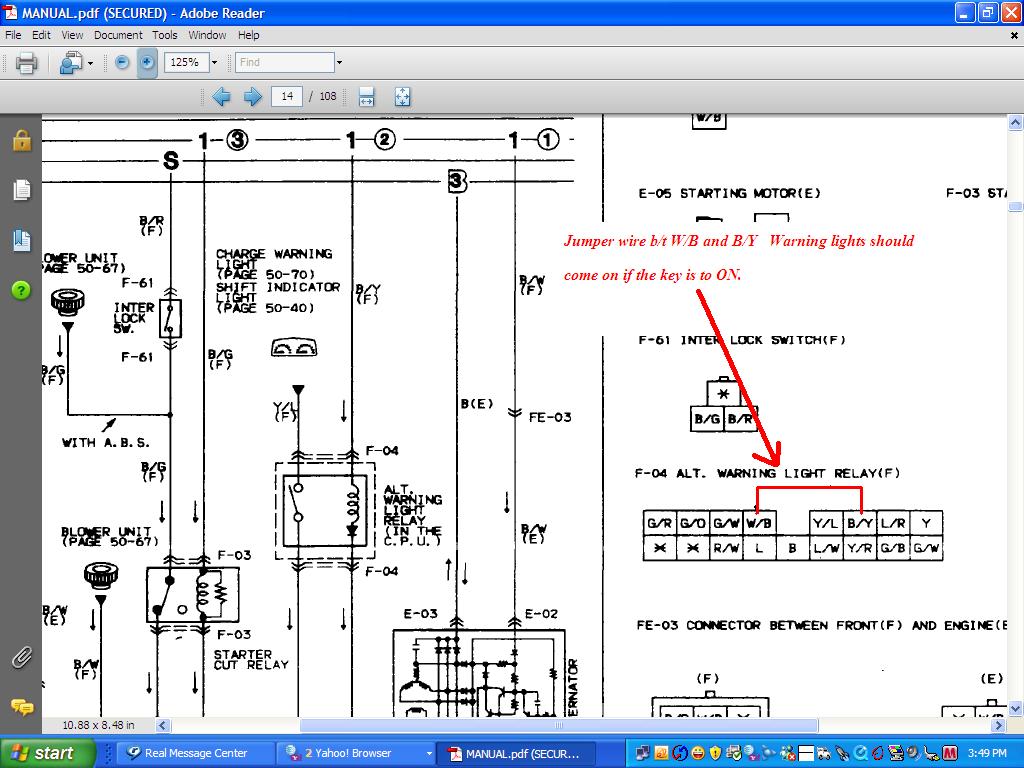Expand the collaborate tool dropdown arrow
Screen dimensions: 1024x768
click(90, 62)
